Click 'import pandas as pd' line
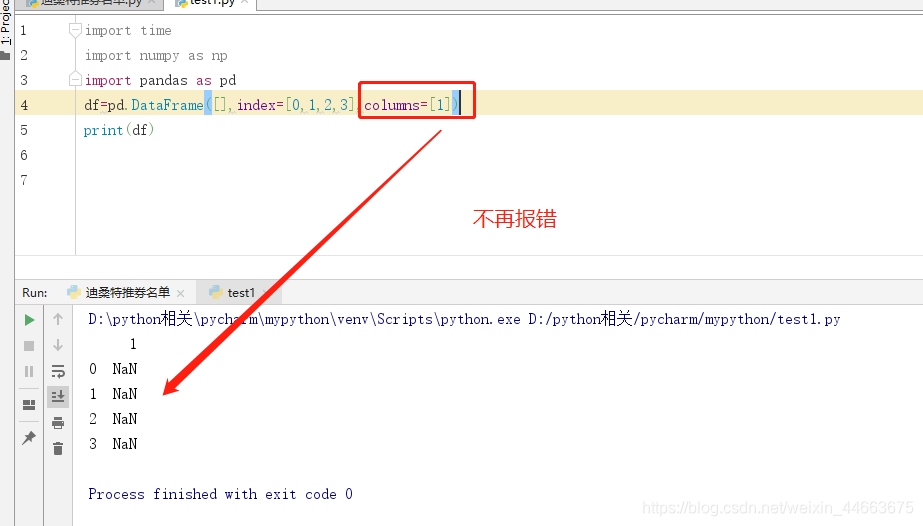Image resolution: width=923 pixels, height=526 pixels. [160, 80]
